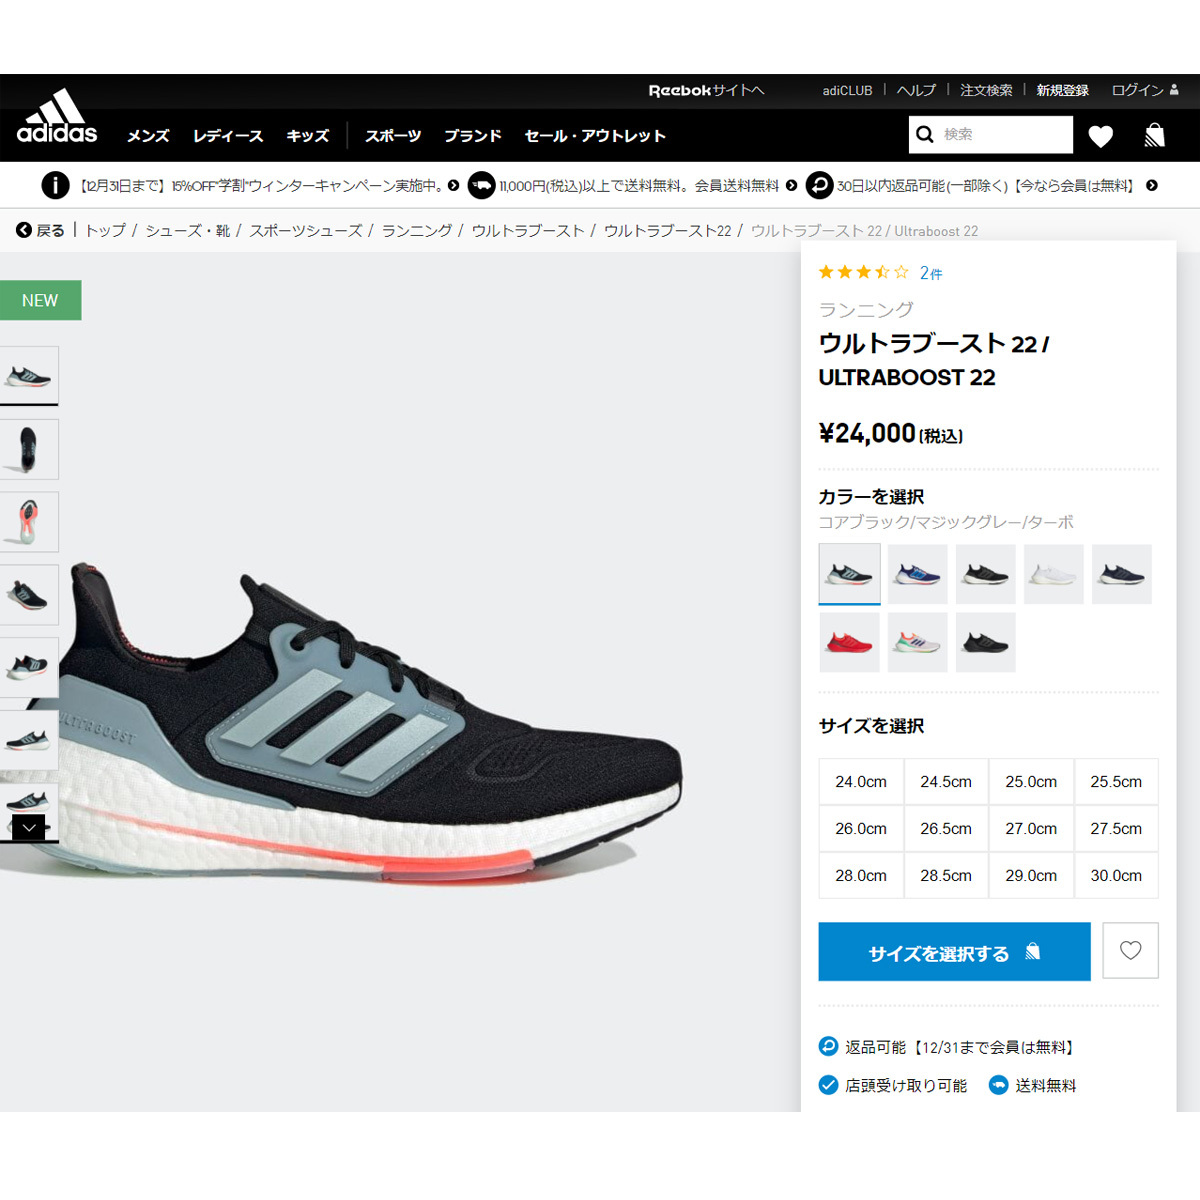1200x1200 pixels.
Task: Choose the navy shoe color swatch
Action: click(1121, 574)
